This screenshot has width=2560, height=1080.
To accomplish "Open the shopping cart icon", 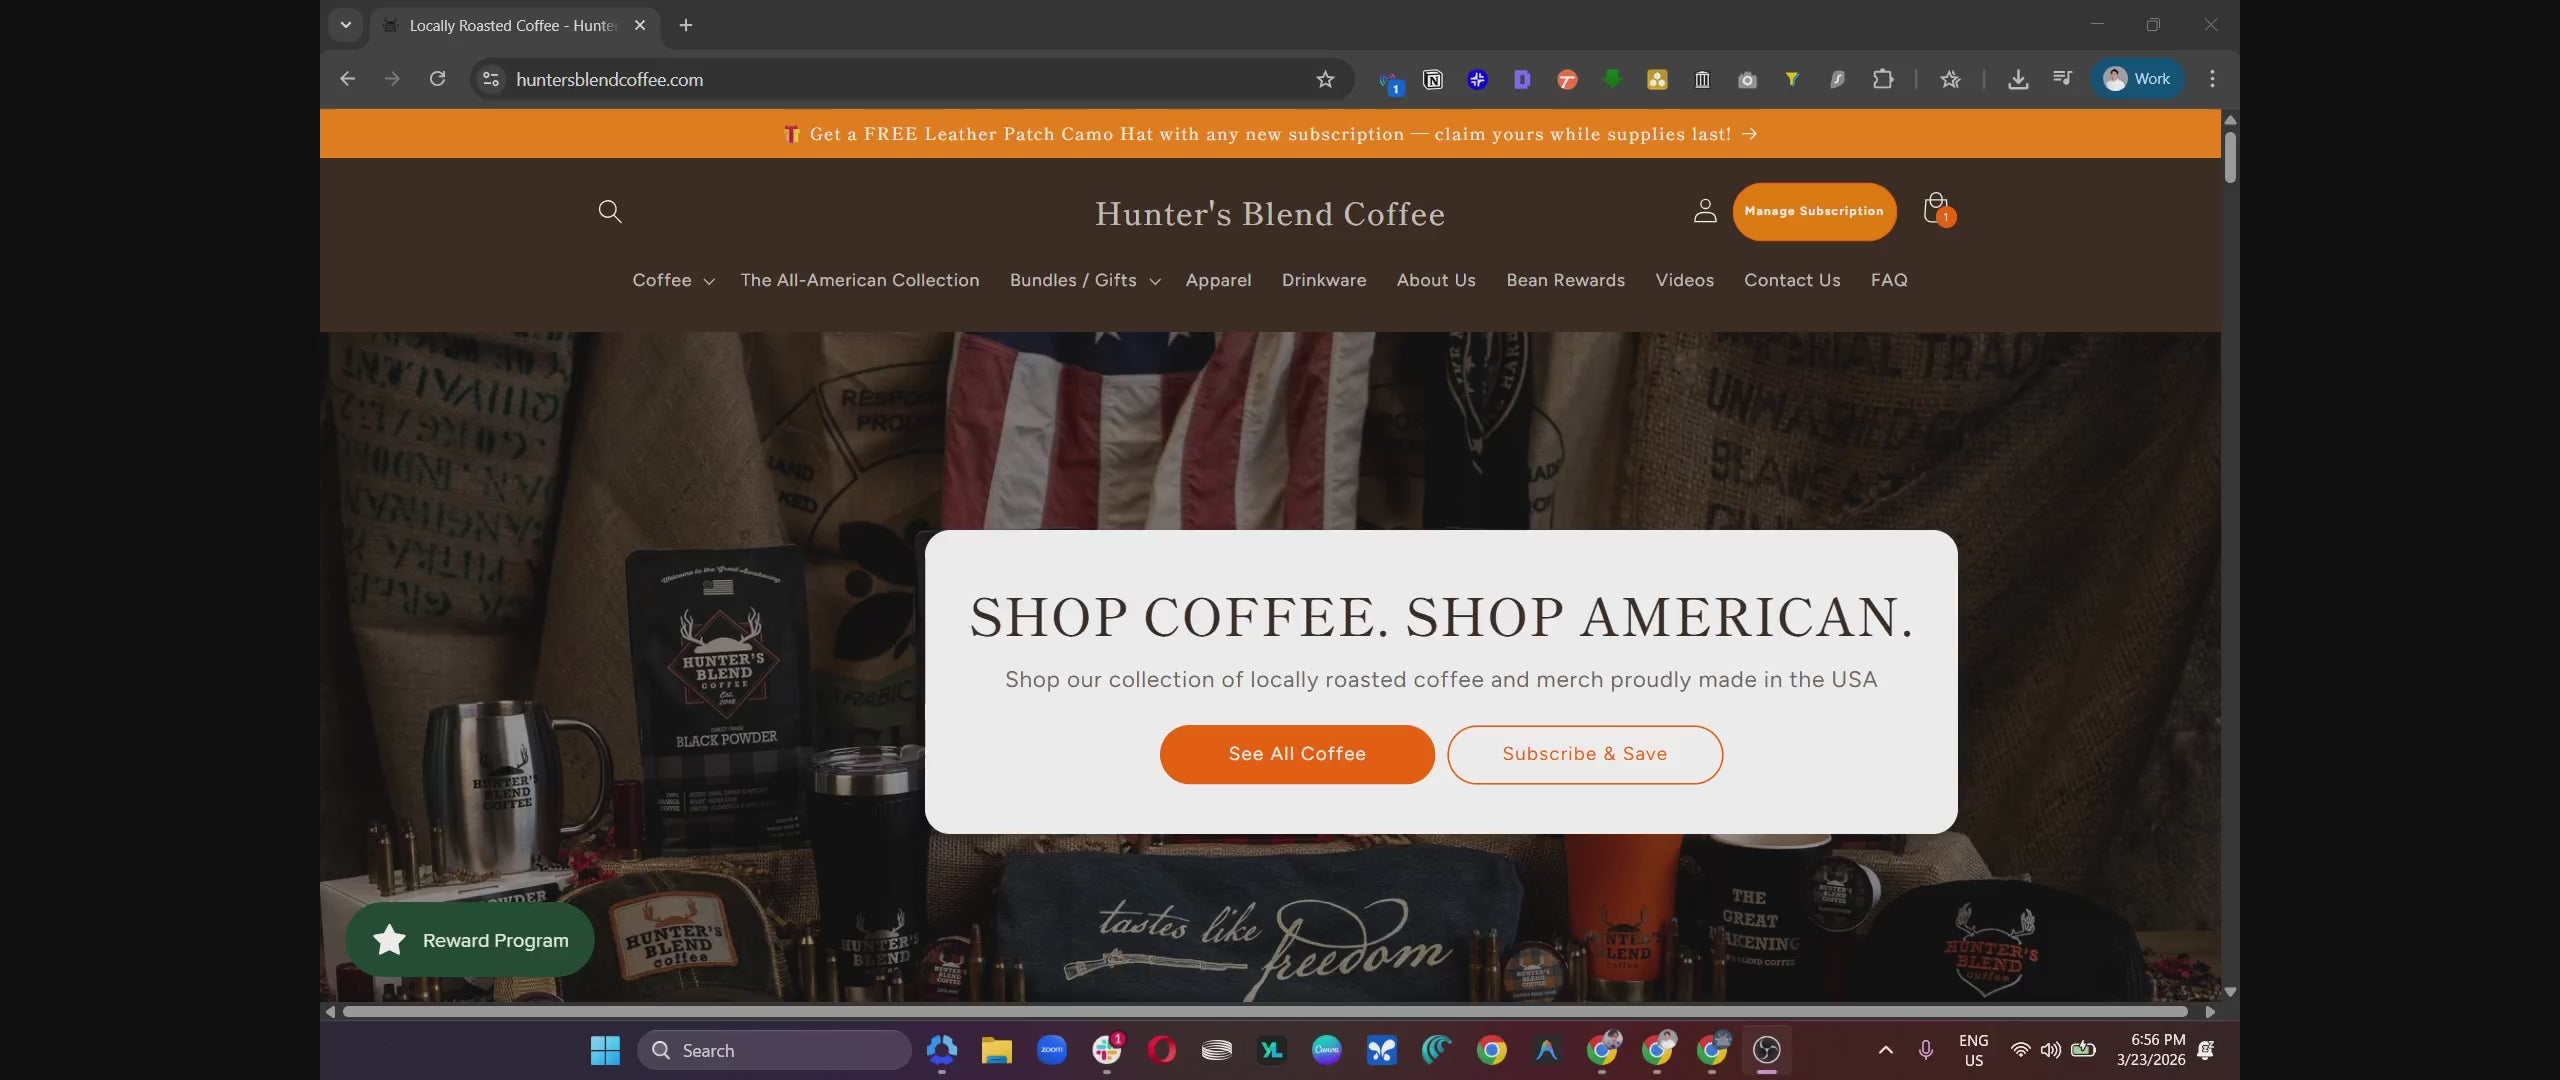I will [1937, 209].
